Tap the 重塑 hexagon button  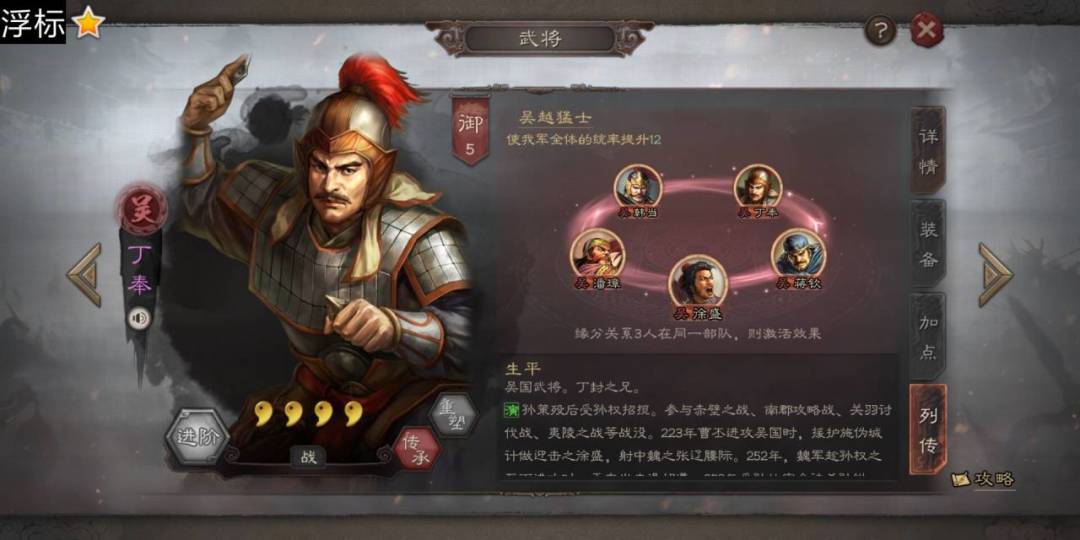(453, 415)
